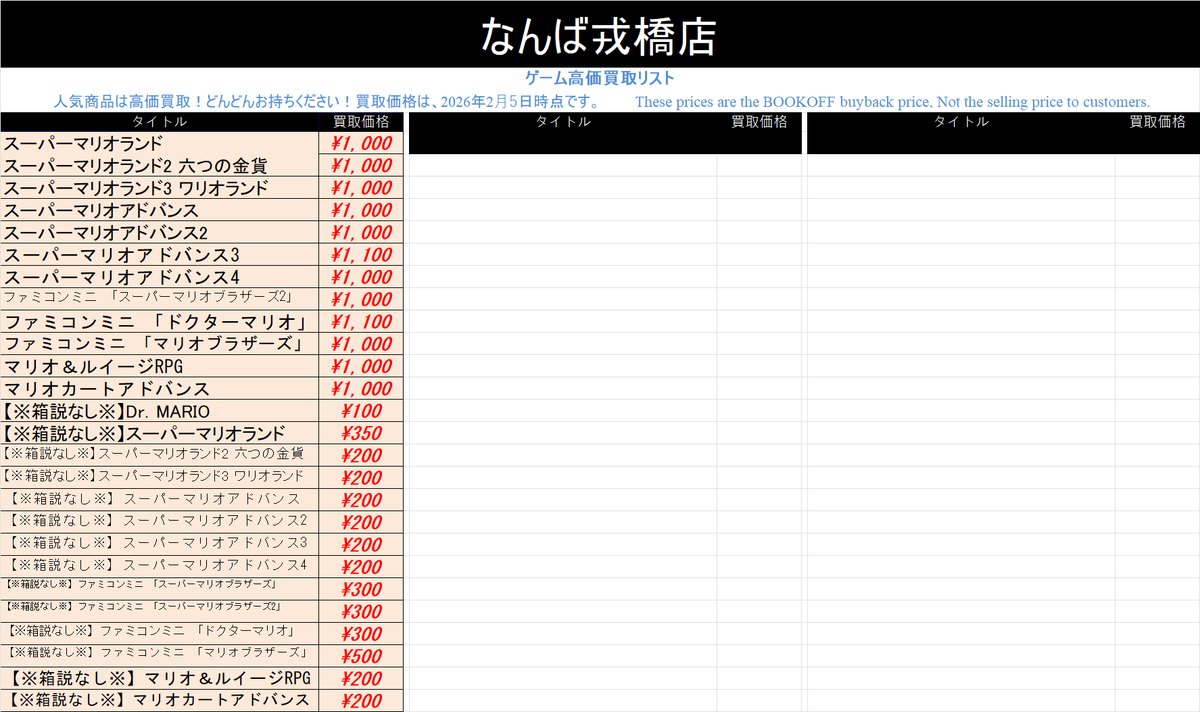Select 【※箱説なし※】ファミコンミニ「マリオブラザーズ」 title cell
The height and width of the screenshot is (712, 1200).
pyautogui.click(x=160, y=655)
